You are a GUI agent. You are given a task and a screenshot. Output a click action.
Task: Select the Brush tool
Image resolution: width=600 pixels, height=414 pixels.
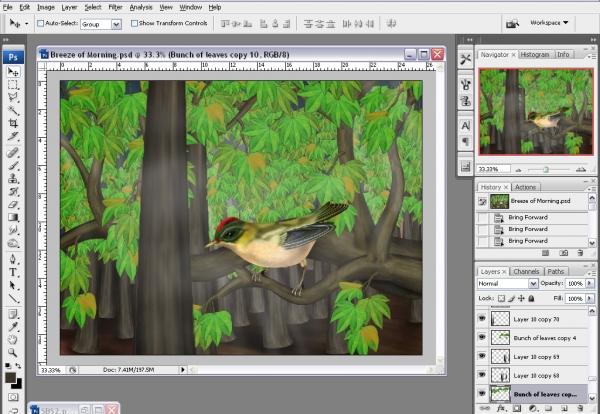pos(13,166)
